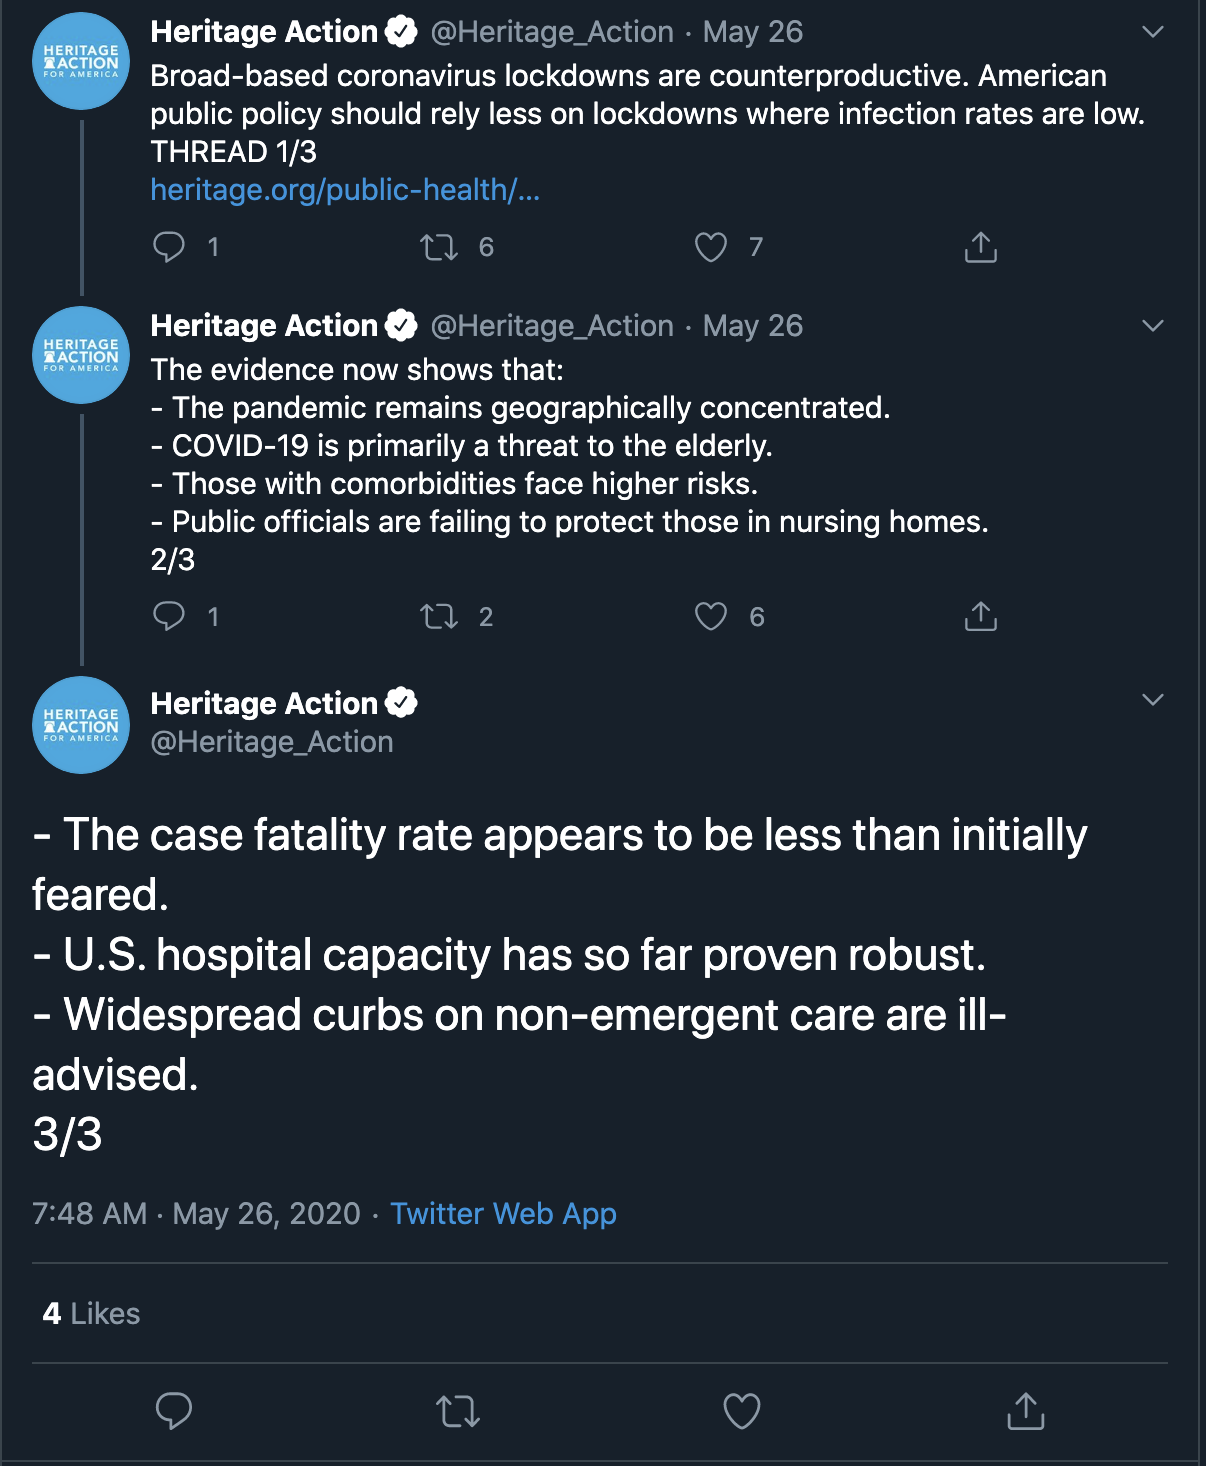Image resolution: width=1206 pixels, height=1466 pixels.
Task: View the 4 Likes list
Action: point(91,1313)
